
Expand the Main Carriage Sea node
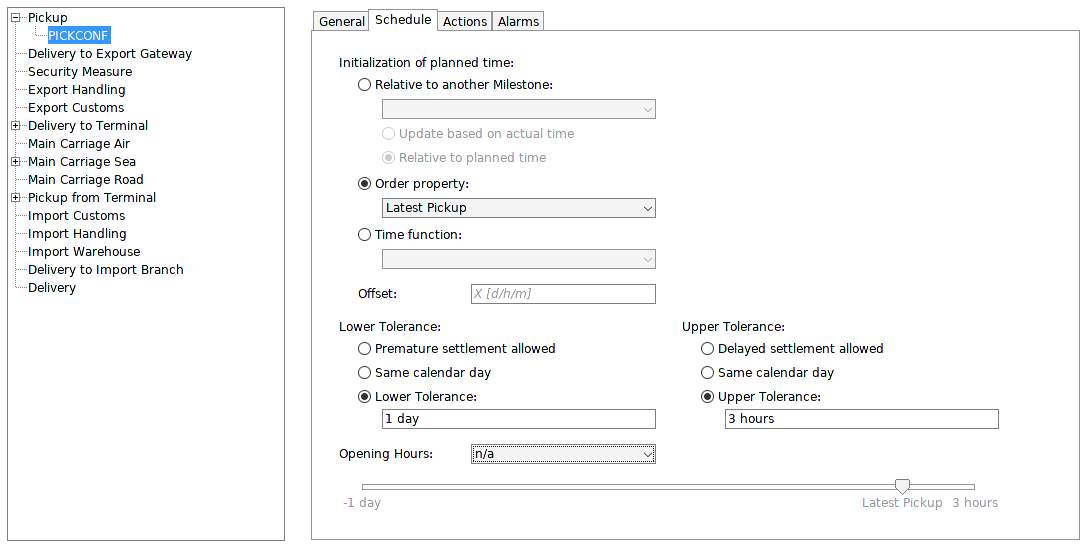(x=15, y=162)
